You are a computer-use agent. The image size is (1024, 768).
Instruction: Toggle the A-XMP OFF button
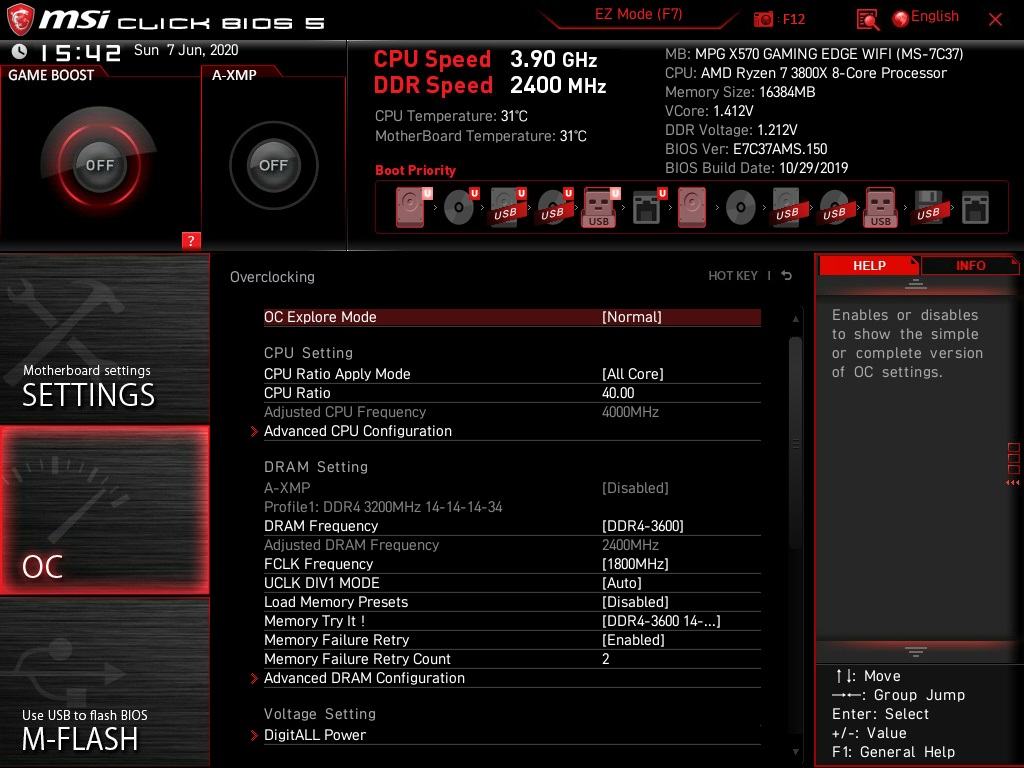click(x=273, y=165)
